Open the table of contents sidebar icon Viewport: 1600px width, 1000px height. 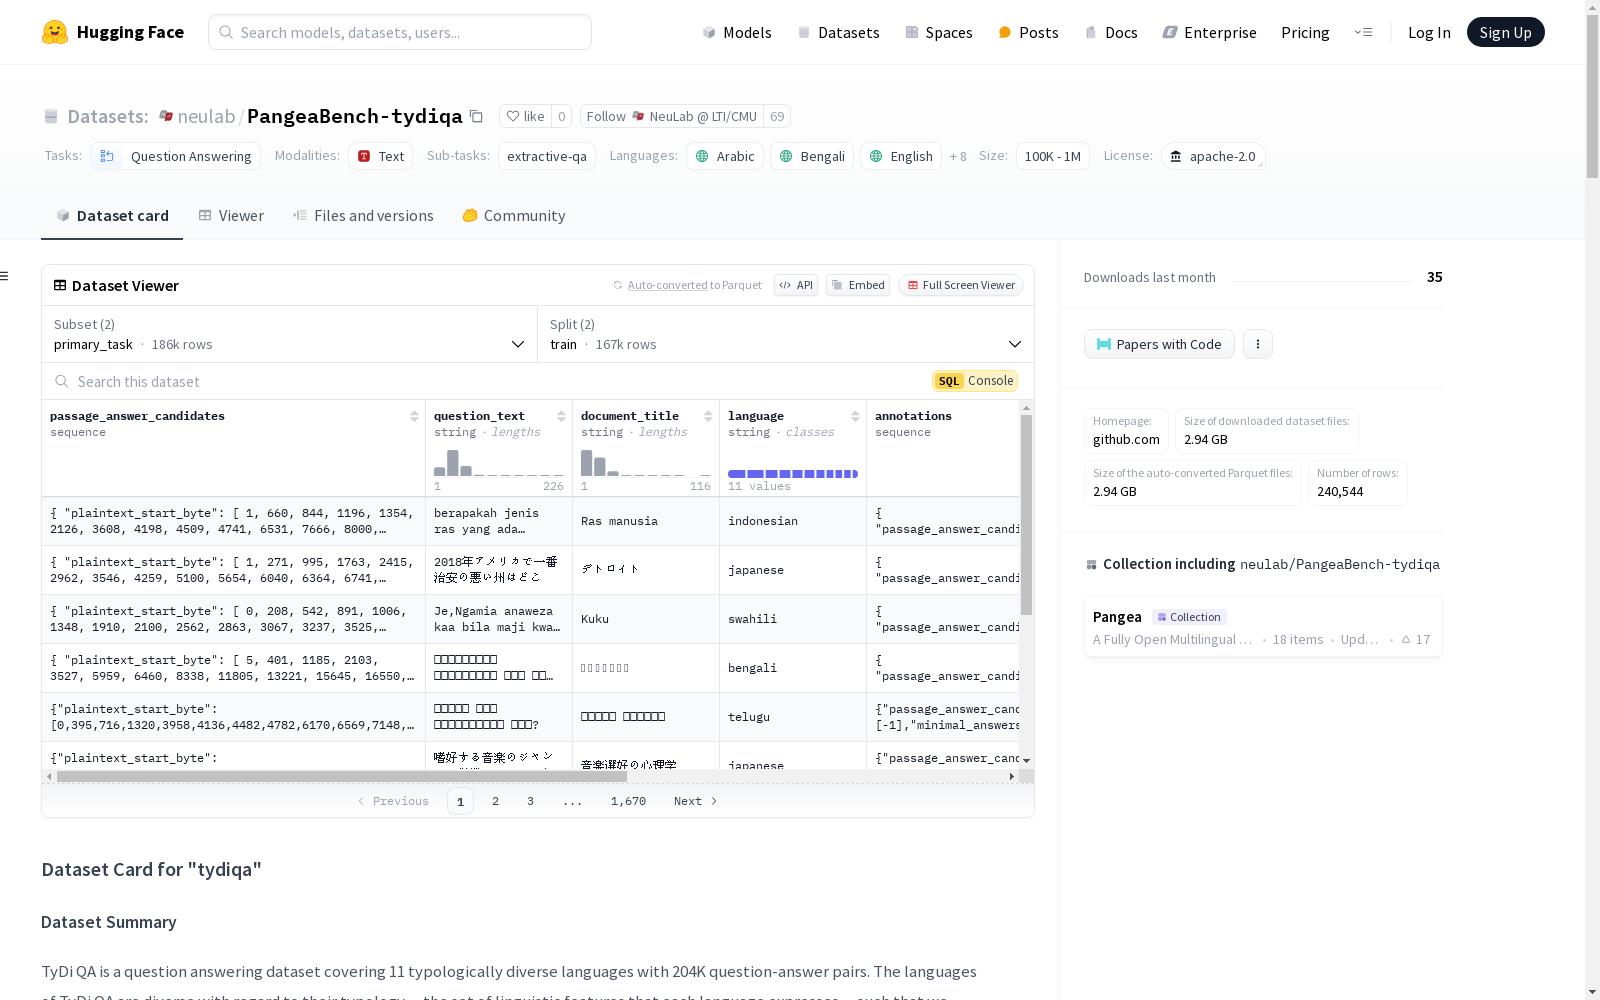pyautogui.click(x=4, y=276)
